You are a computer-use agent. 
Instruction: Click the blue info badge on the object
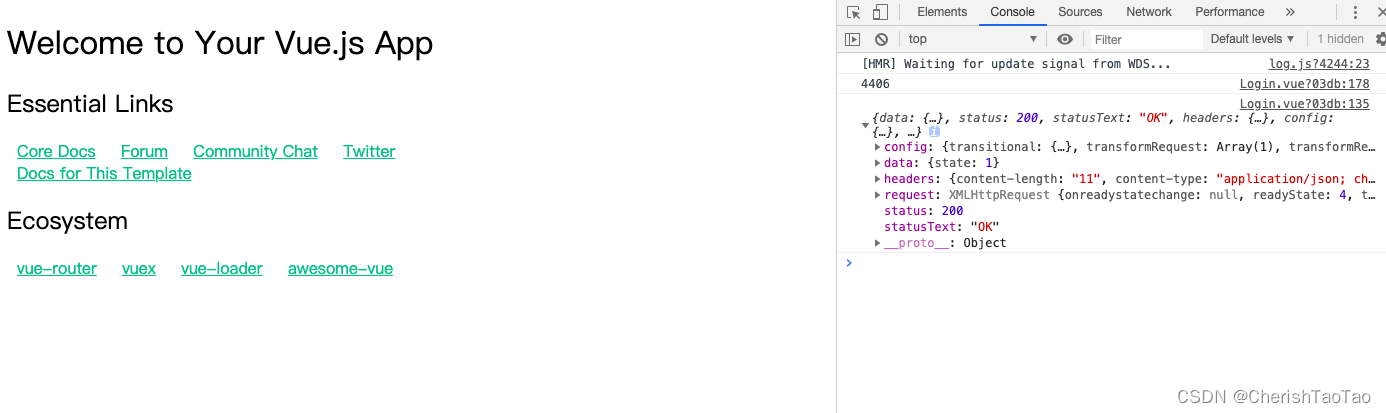coord(933,131)
